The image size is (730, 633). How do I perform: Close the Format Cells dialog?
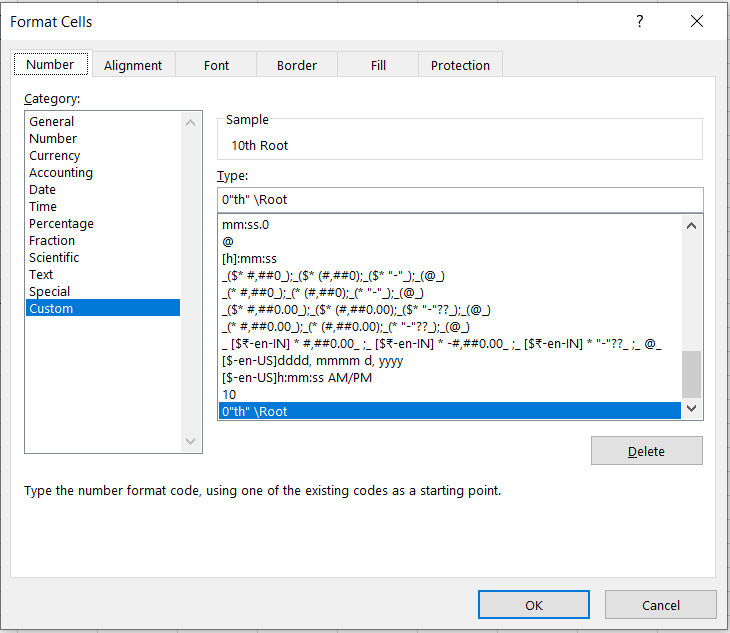coord(696,22)
